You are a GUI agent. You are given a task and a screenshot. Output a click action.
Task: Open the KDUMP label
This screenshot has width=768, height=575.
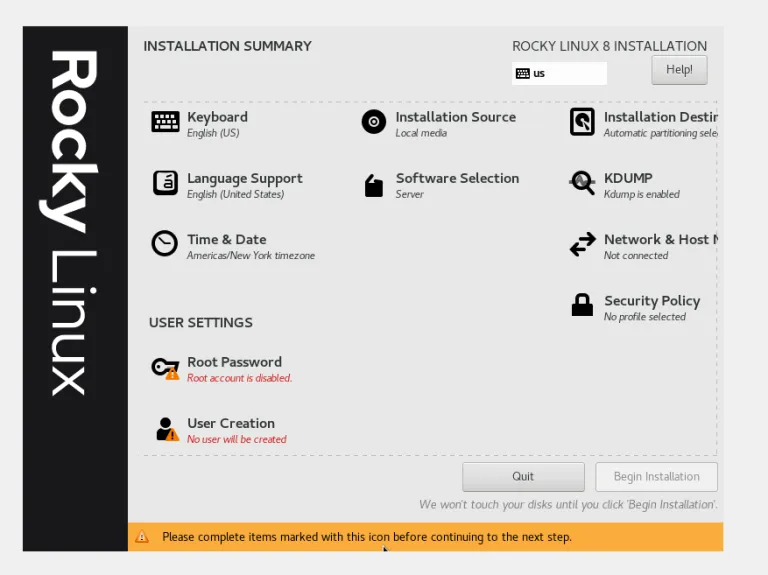[628, 178]
